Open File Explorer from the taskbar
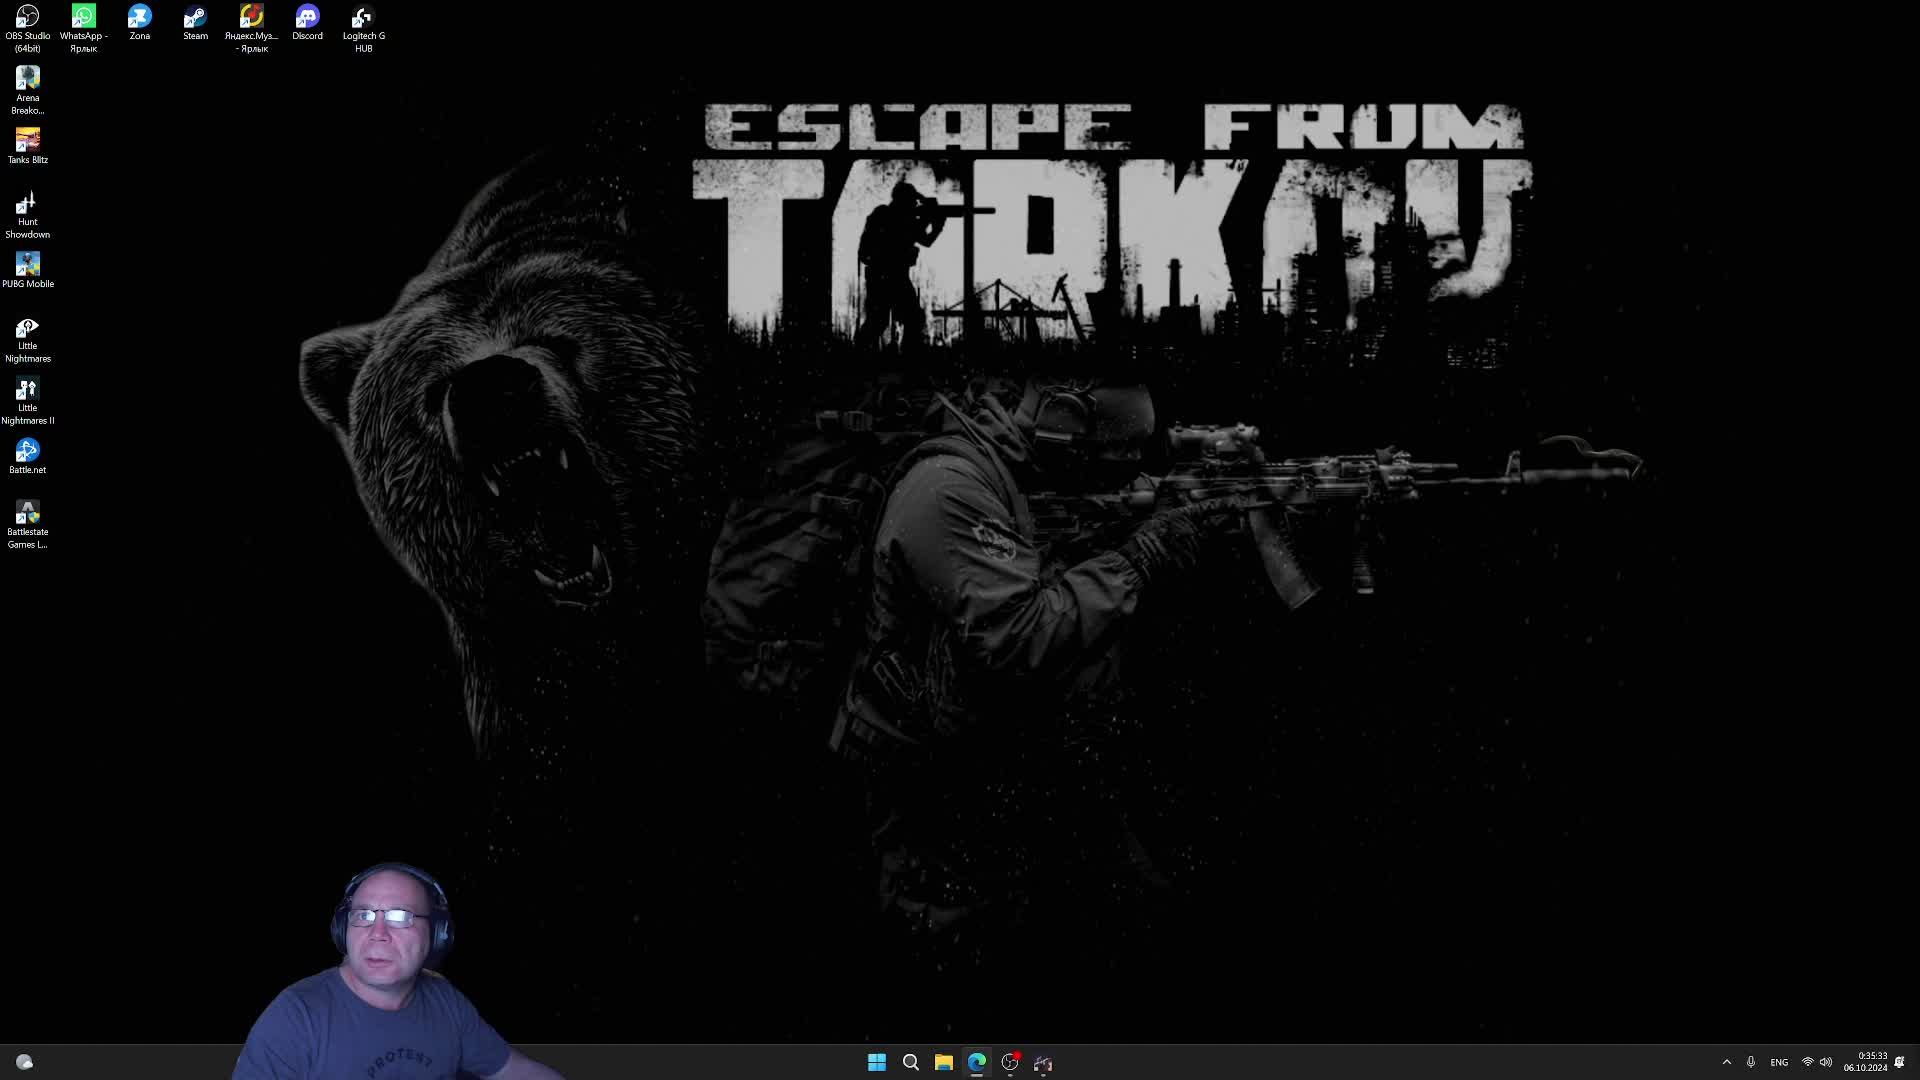 tap(943, 1062)
